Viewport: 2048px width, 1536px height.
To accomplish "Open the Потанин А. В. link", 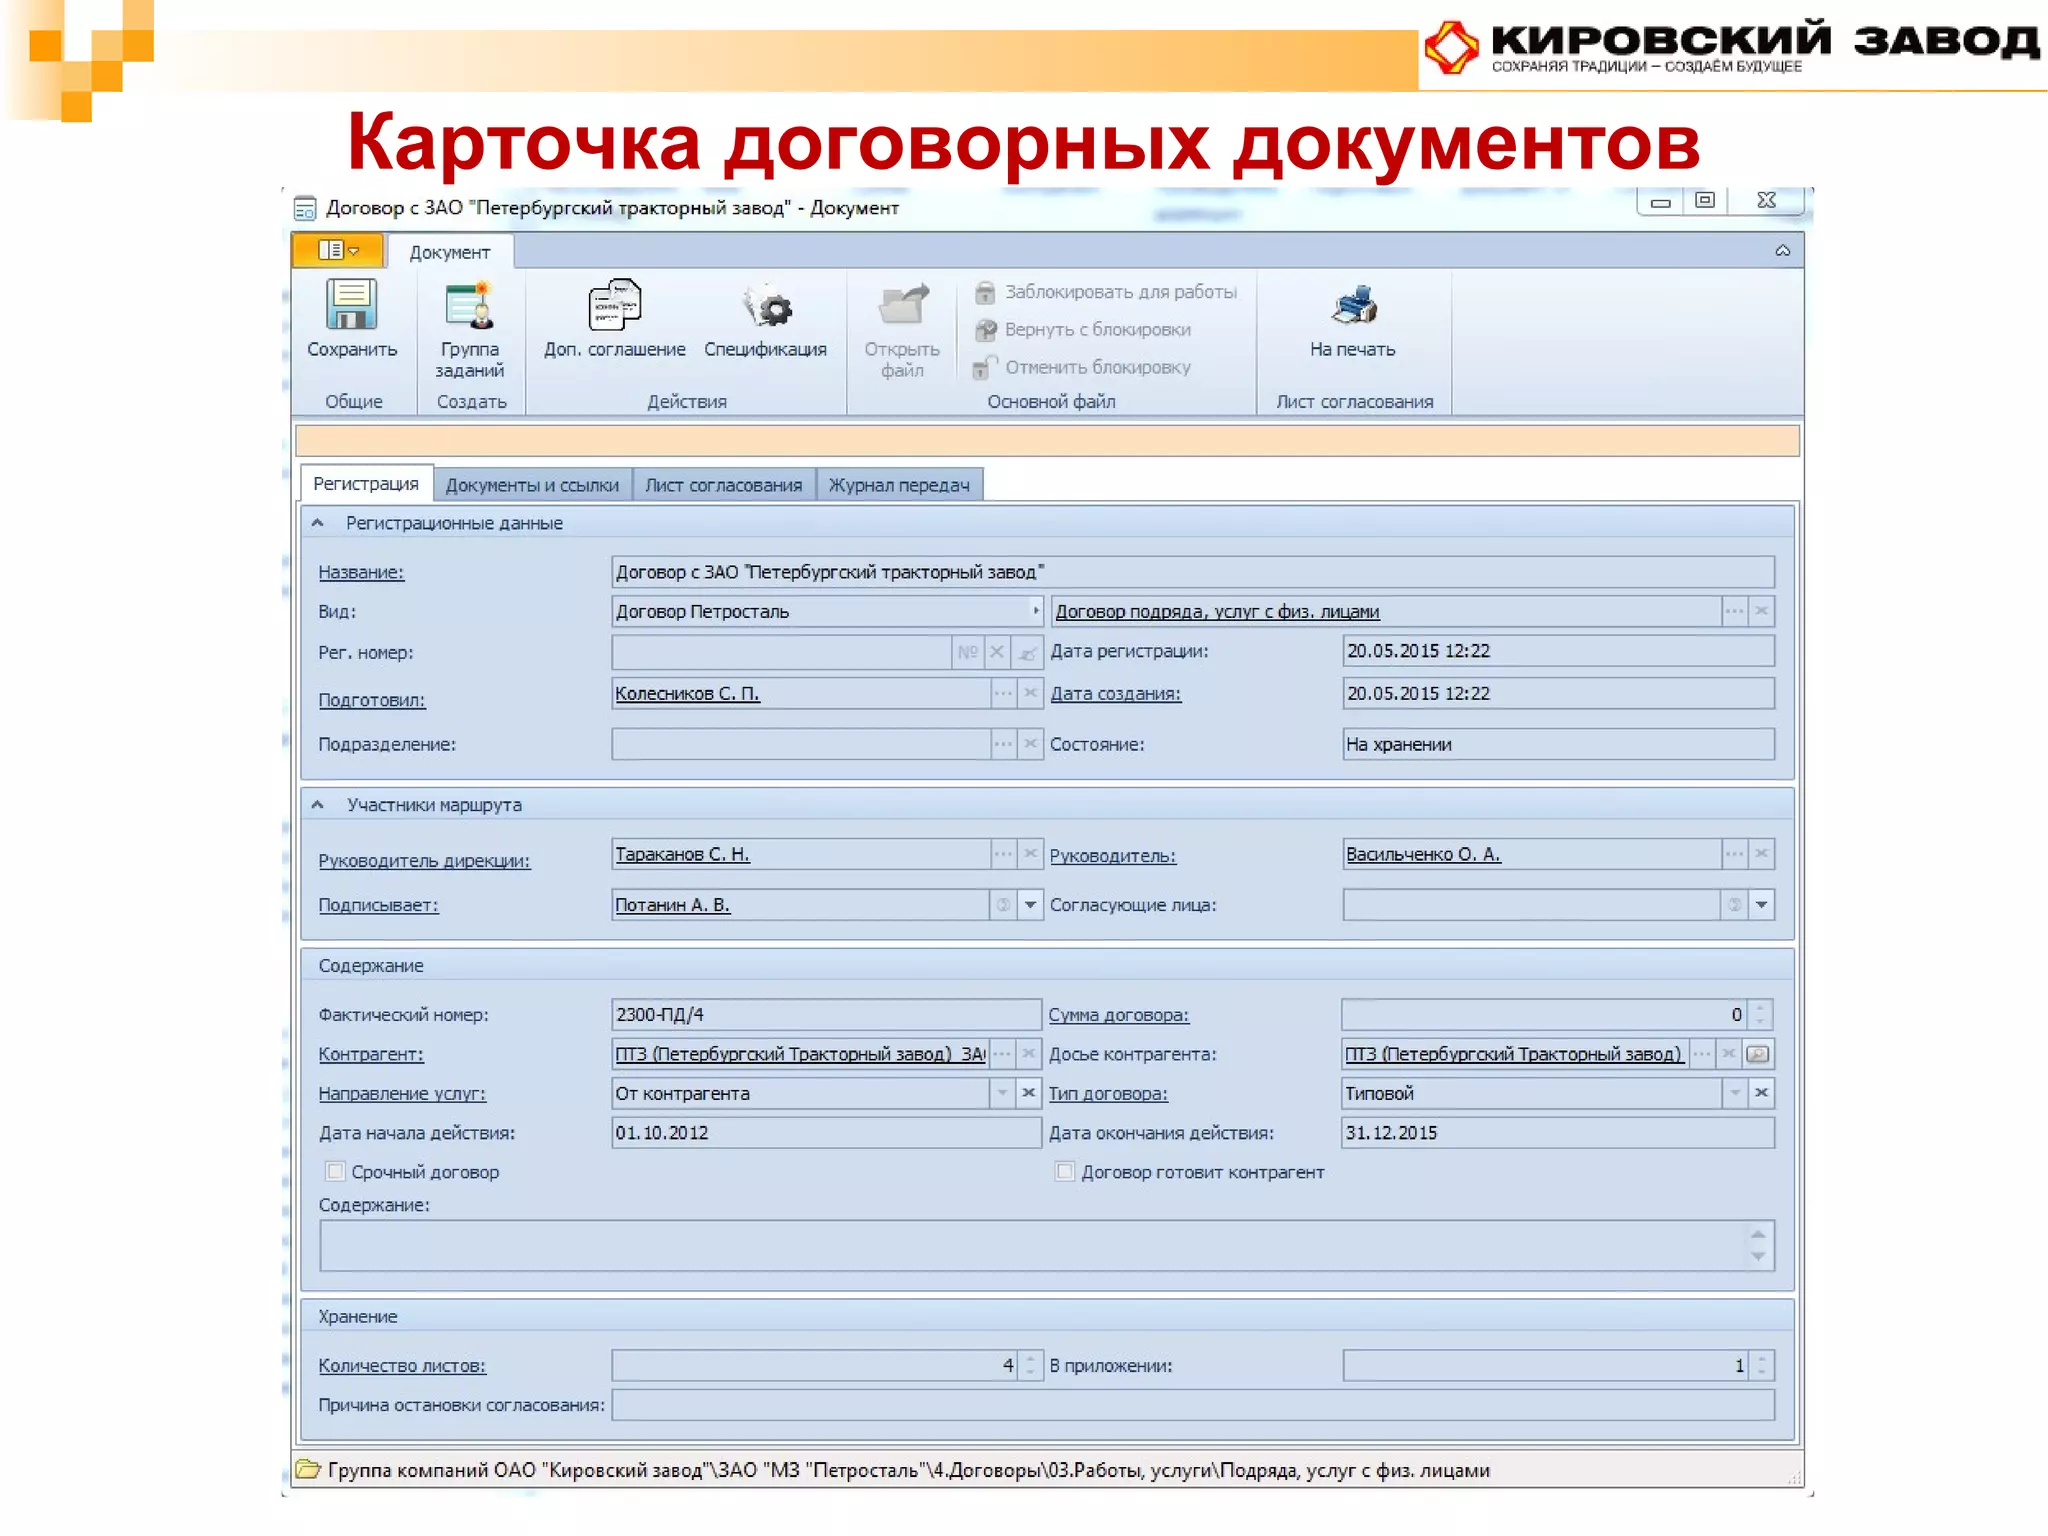I will click(672, 906).
